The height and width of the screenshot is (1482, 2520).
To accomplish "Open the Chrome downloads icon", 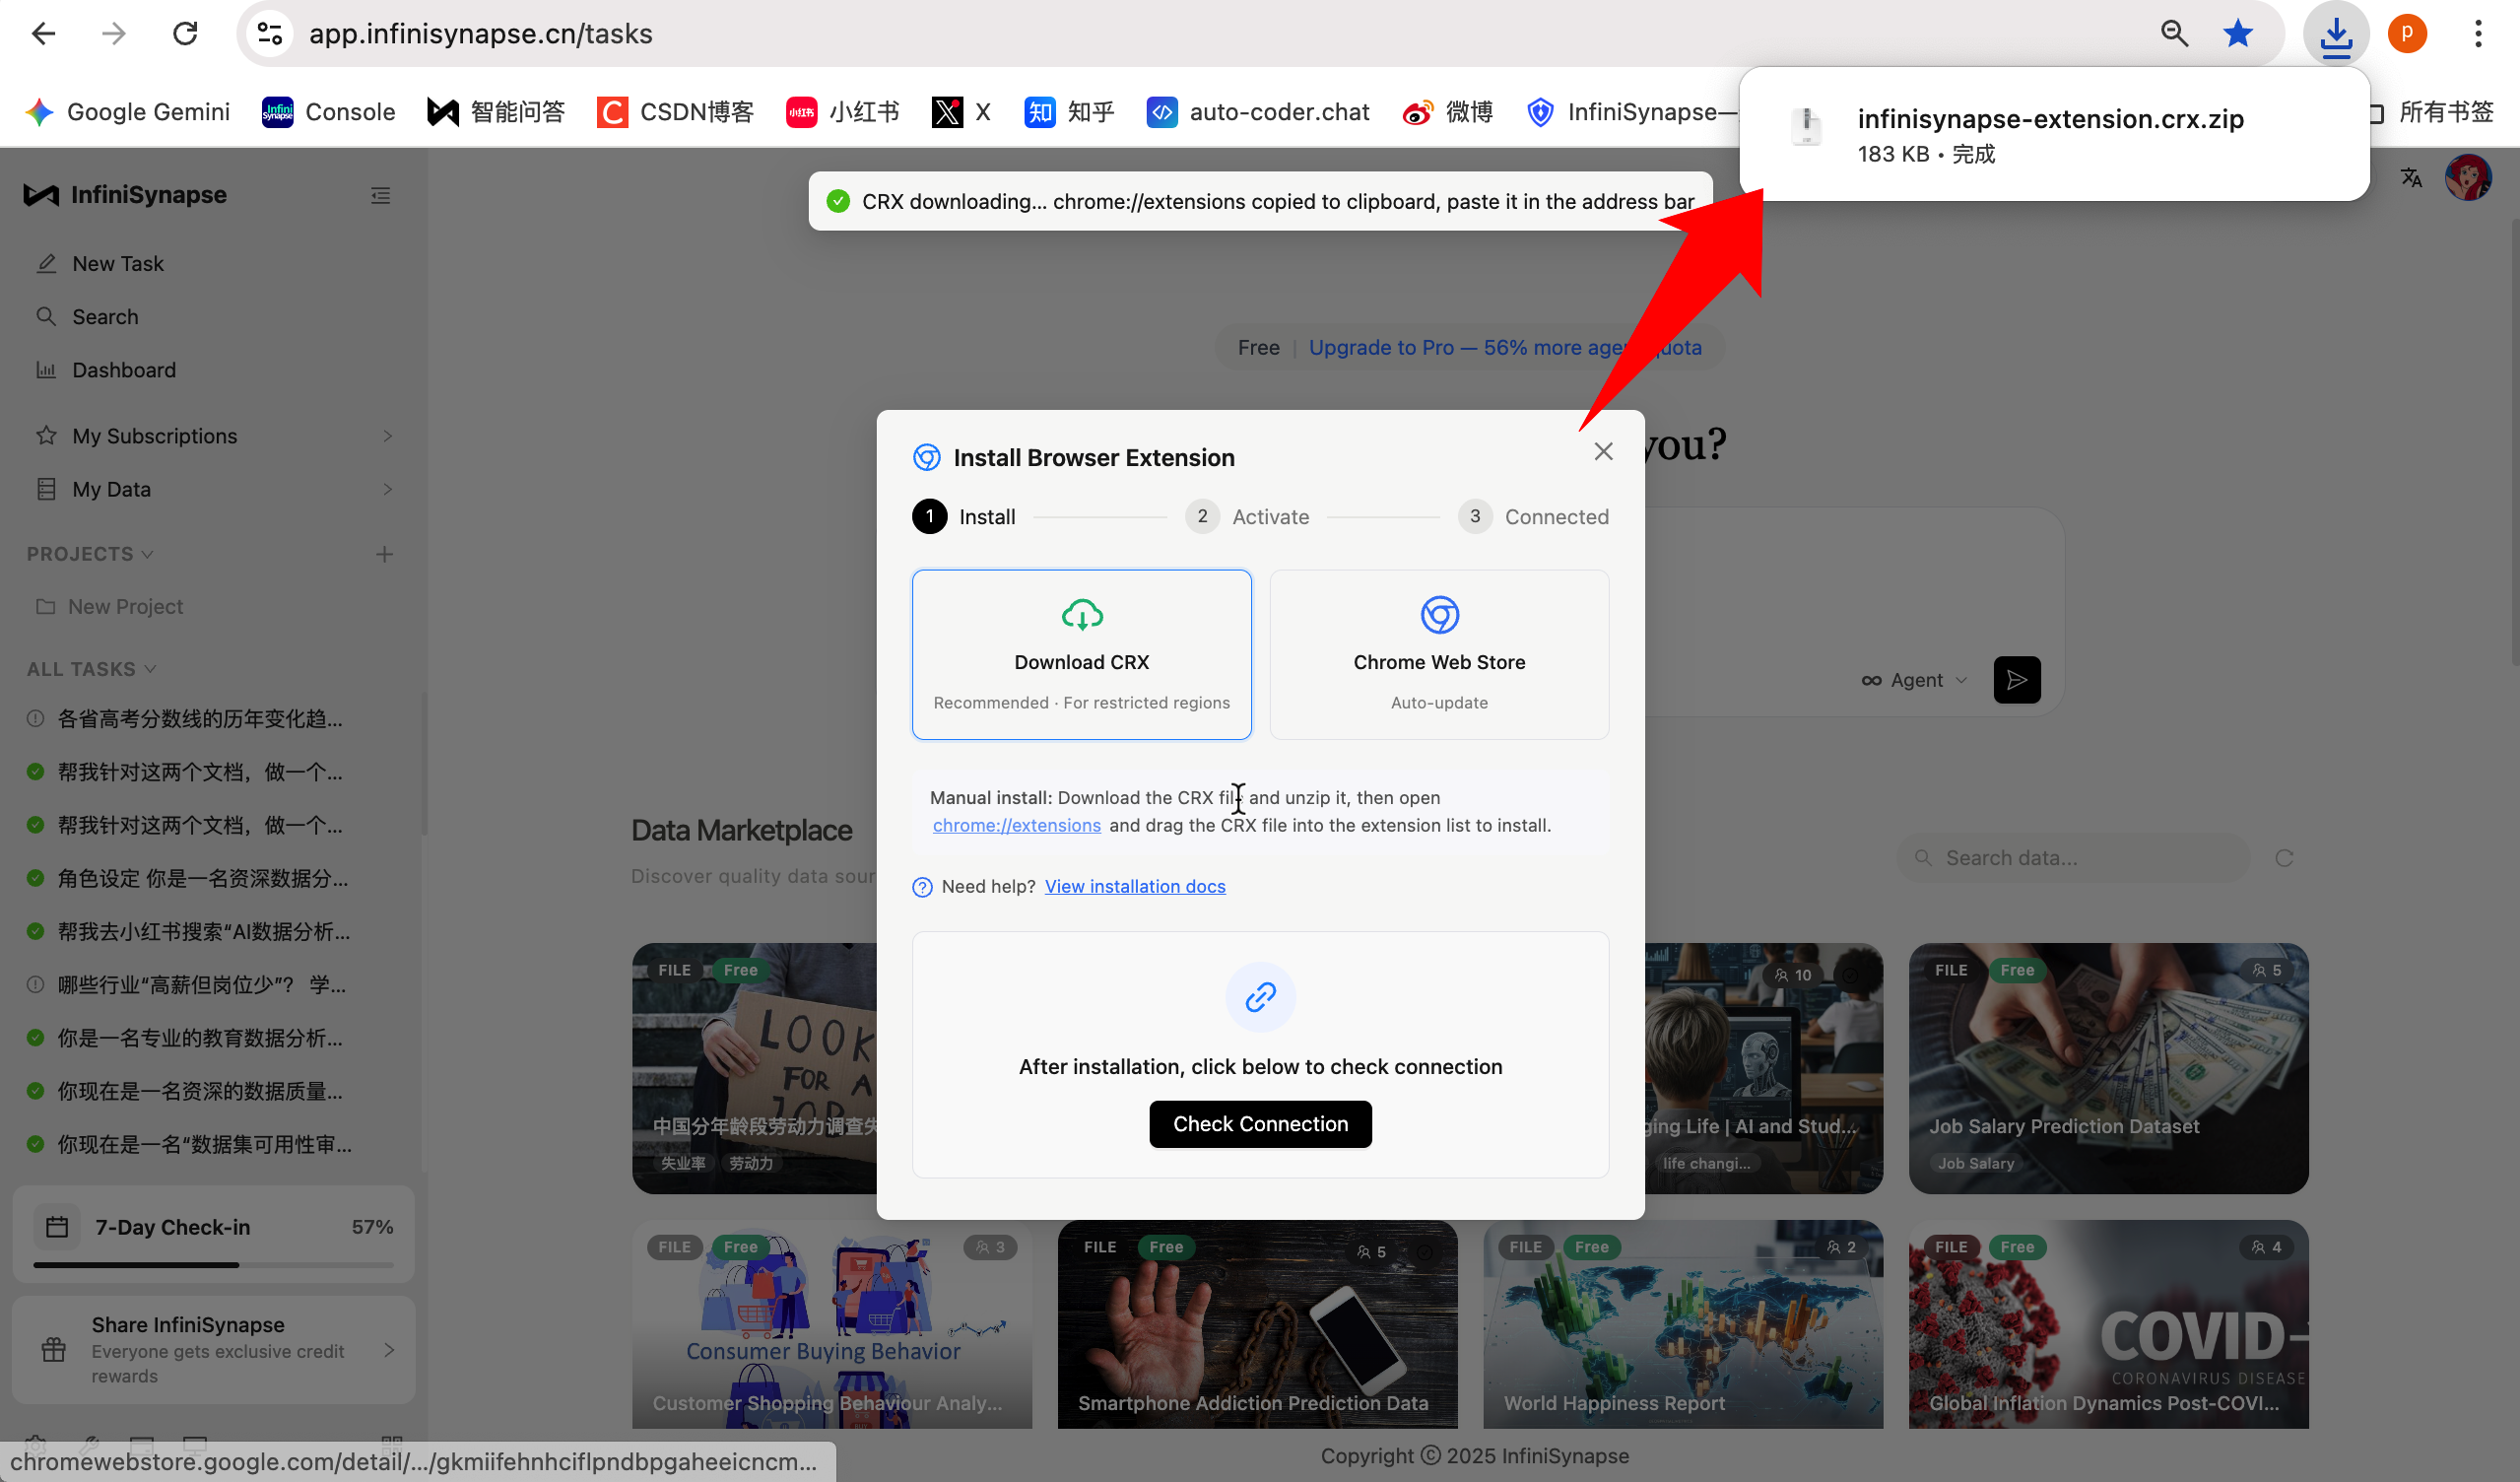I will tap(2336, 35).
